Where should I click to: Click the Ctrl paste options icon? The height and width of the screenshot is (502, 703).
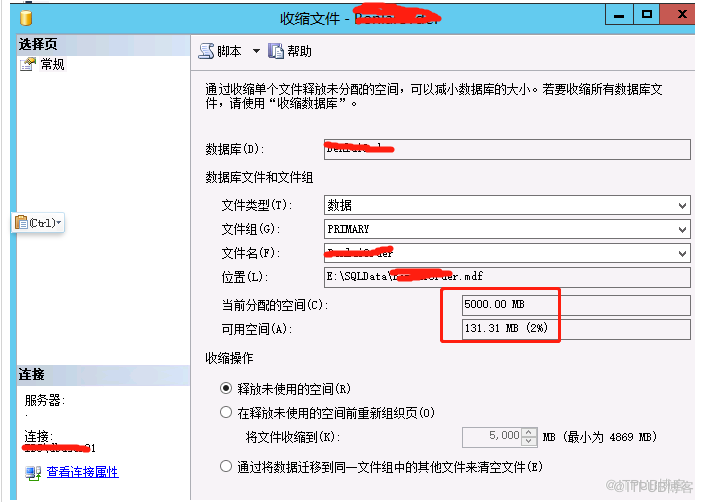coord(21,222)
